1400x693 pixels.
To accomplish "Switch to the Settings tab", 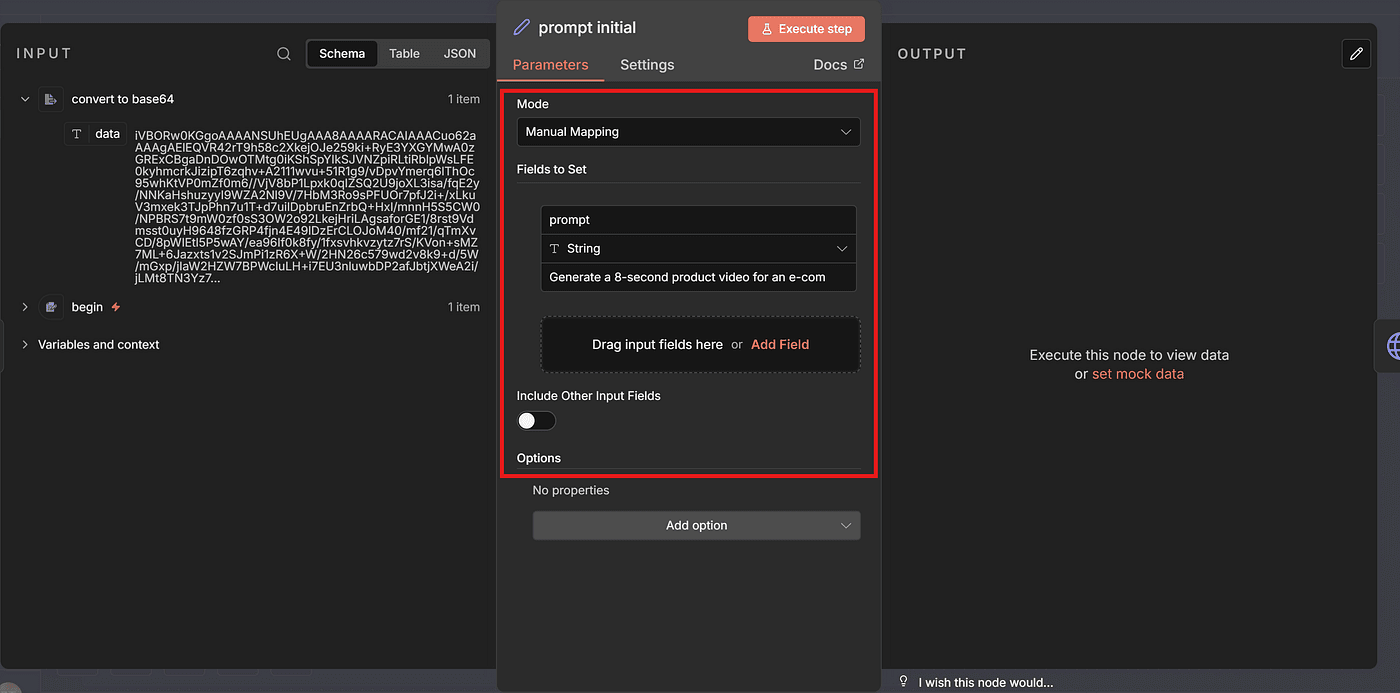I will tap(647, 65).
